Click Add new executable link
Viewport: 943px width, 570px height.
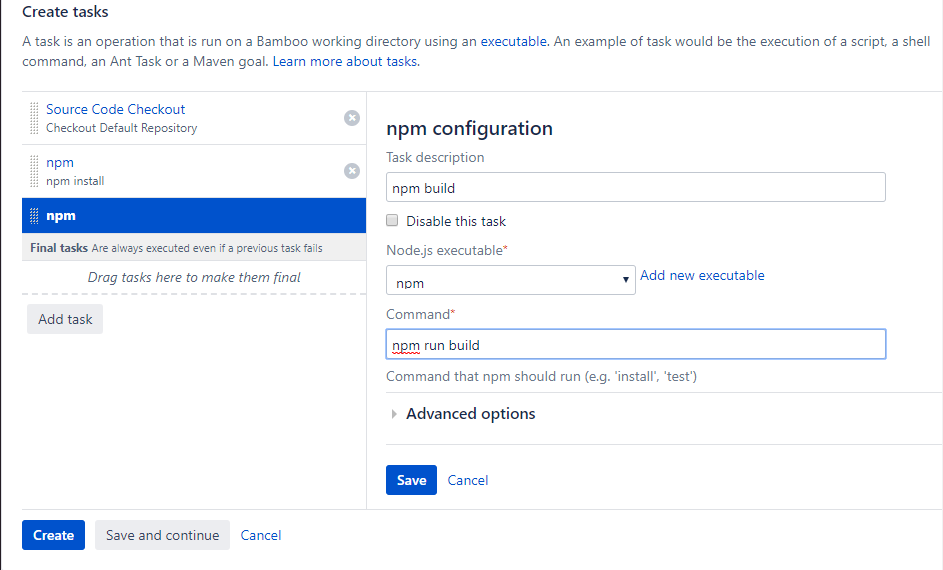[702, 275]
